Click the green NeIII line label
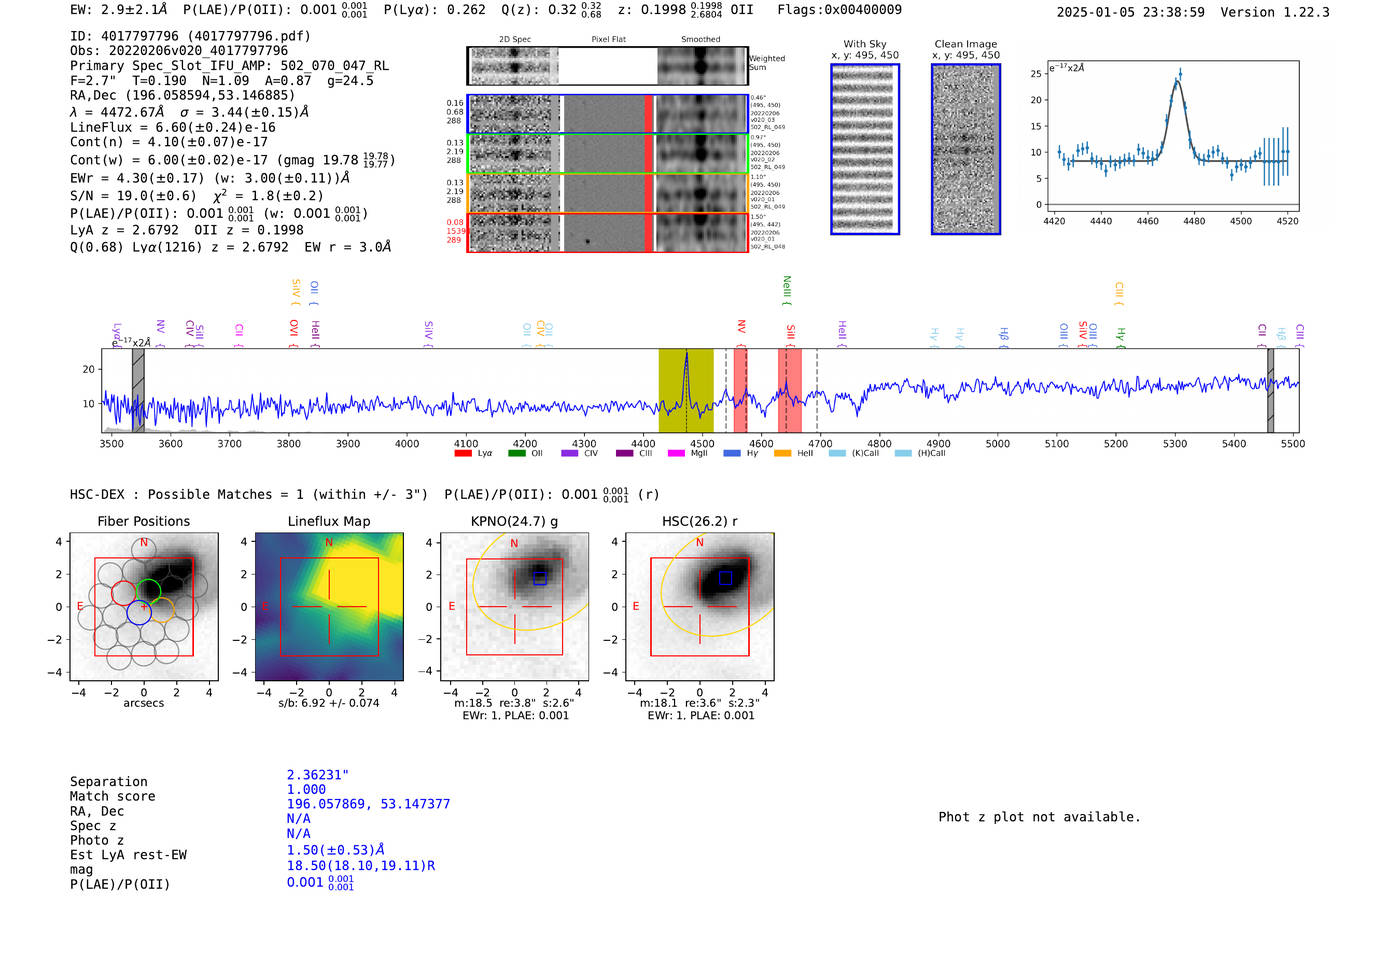This screenshot has width=1400, height=953. 786,290
